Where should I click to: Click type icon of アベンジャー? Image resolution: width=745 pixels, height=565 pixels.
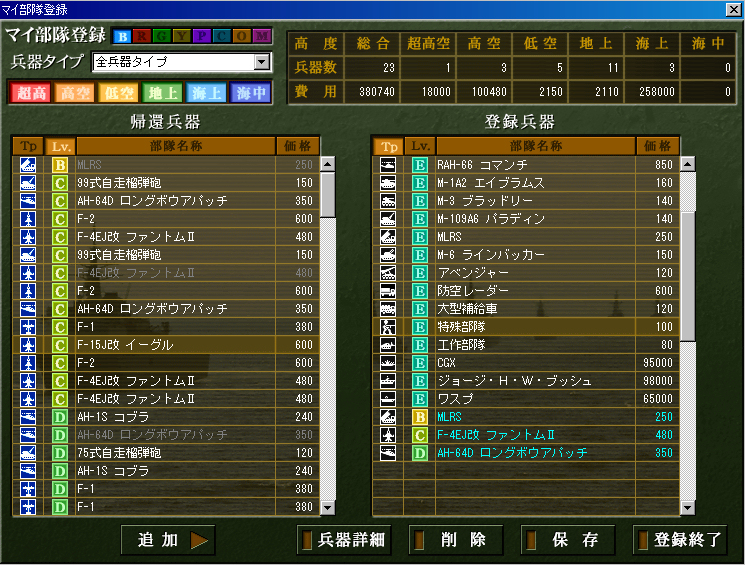tap(388, 273)
